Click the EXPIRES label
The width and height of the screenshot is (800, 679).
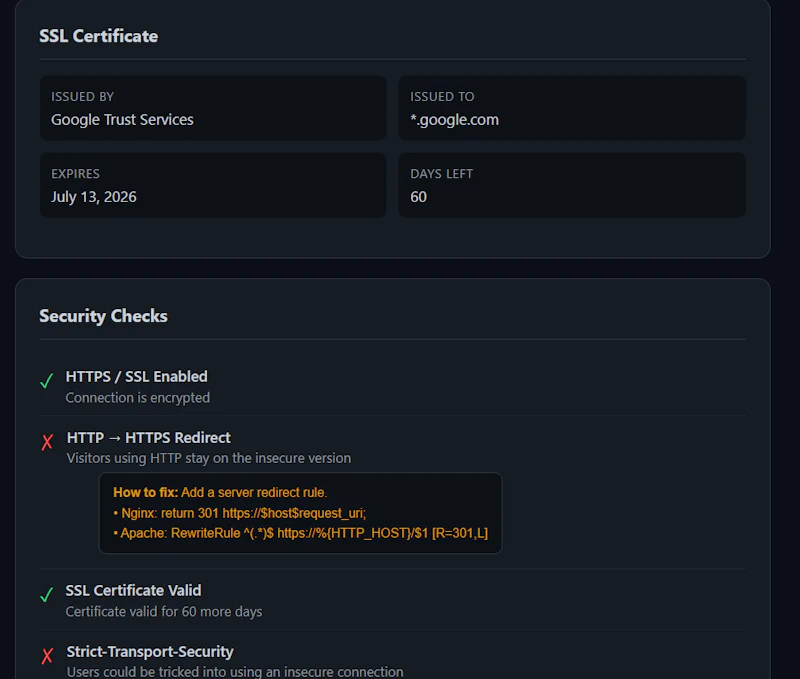click(76, 174)
